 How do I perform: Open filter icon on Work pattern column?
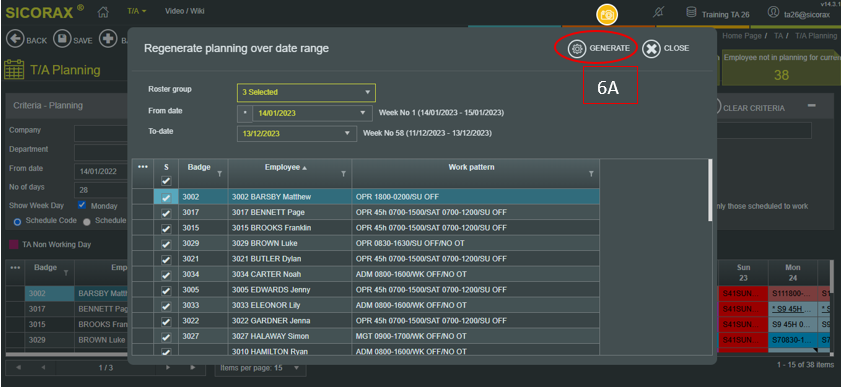point(591,174)
